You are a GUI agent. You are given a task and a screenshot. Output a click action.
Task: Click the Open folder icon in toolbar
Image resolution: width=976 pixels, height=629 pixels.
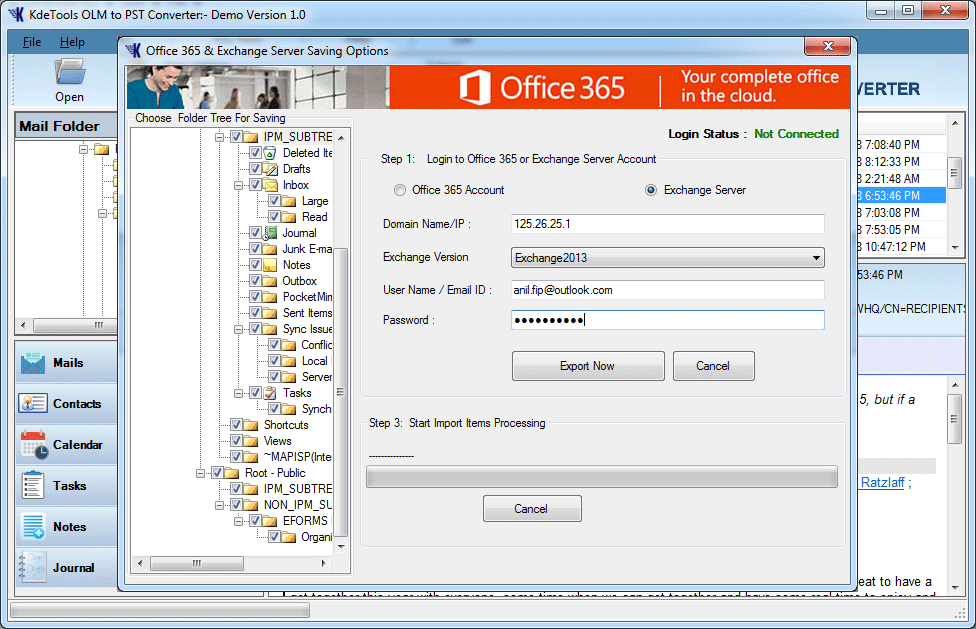click(70, 72)
